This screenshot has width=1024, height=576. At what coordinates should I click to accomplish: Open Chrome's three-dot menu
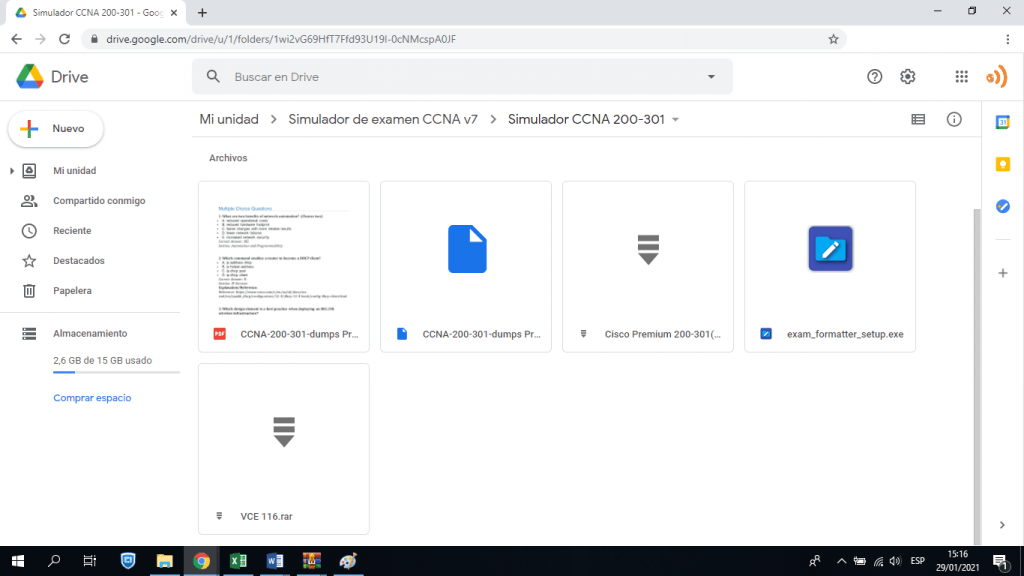coord(1008,39)
